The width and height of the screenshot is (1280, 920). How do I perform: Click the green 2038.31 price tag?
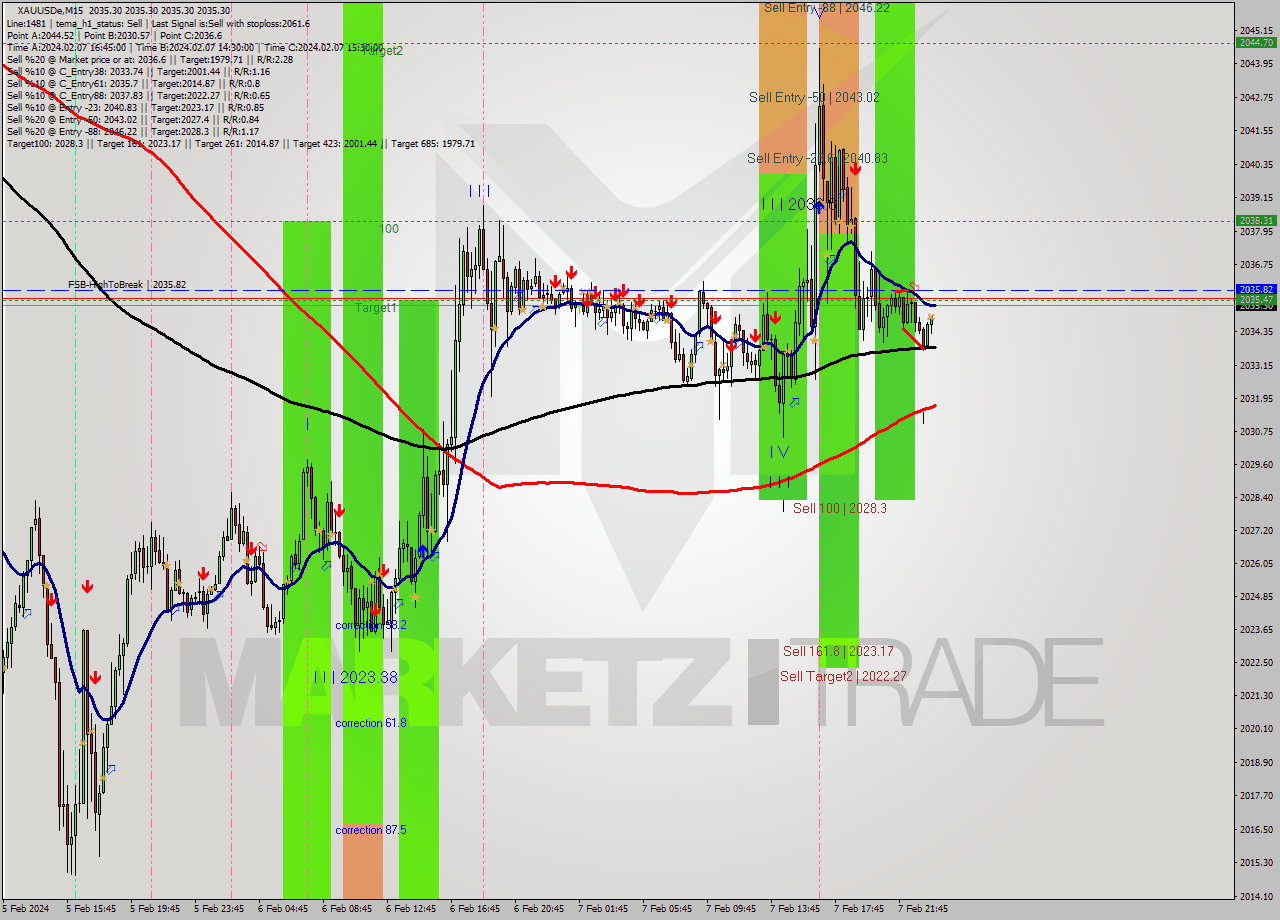(1256, 220)
